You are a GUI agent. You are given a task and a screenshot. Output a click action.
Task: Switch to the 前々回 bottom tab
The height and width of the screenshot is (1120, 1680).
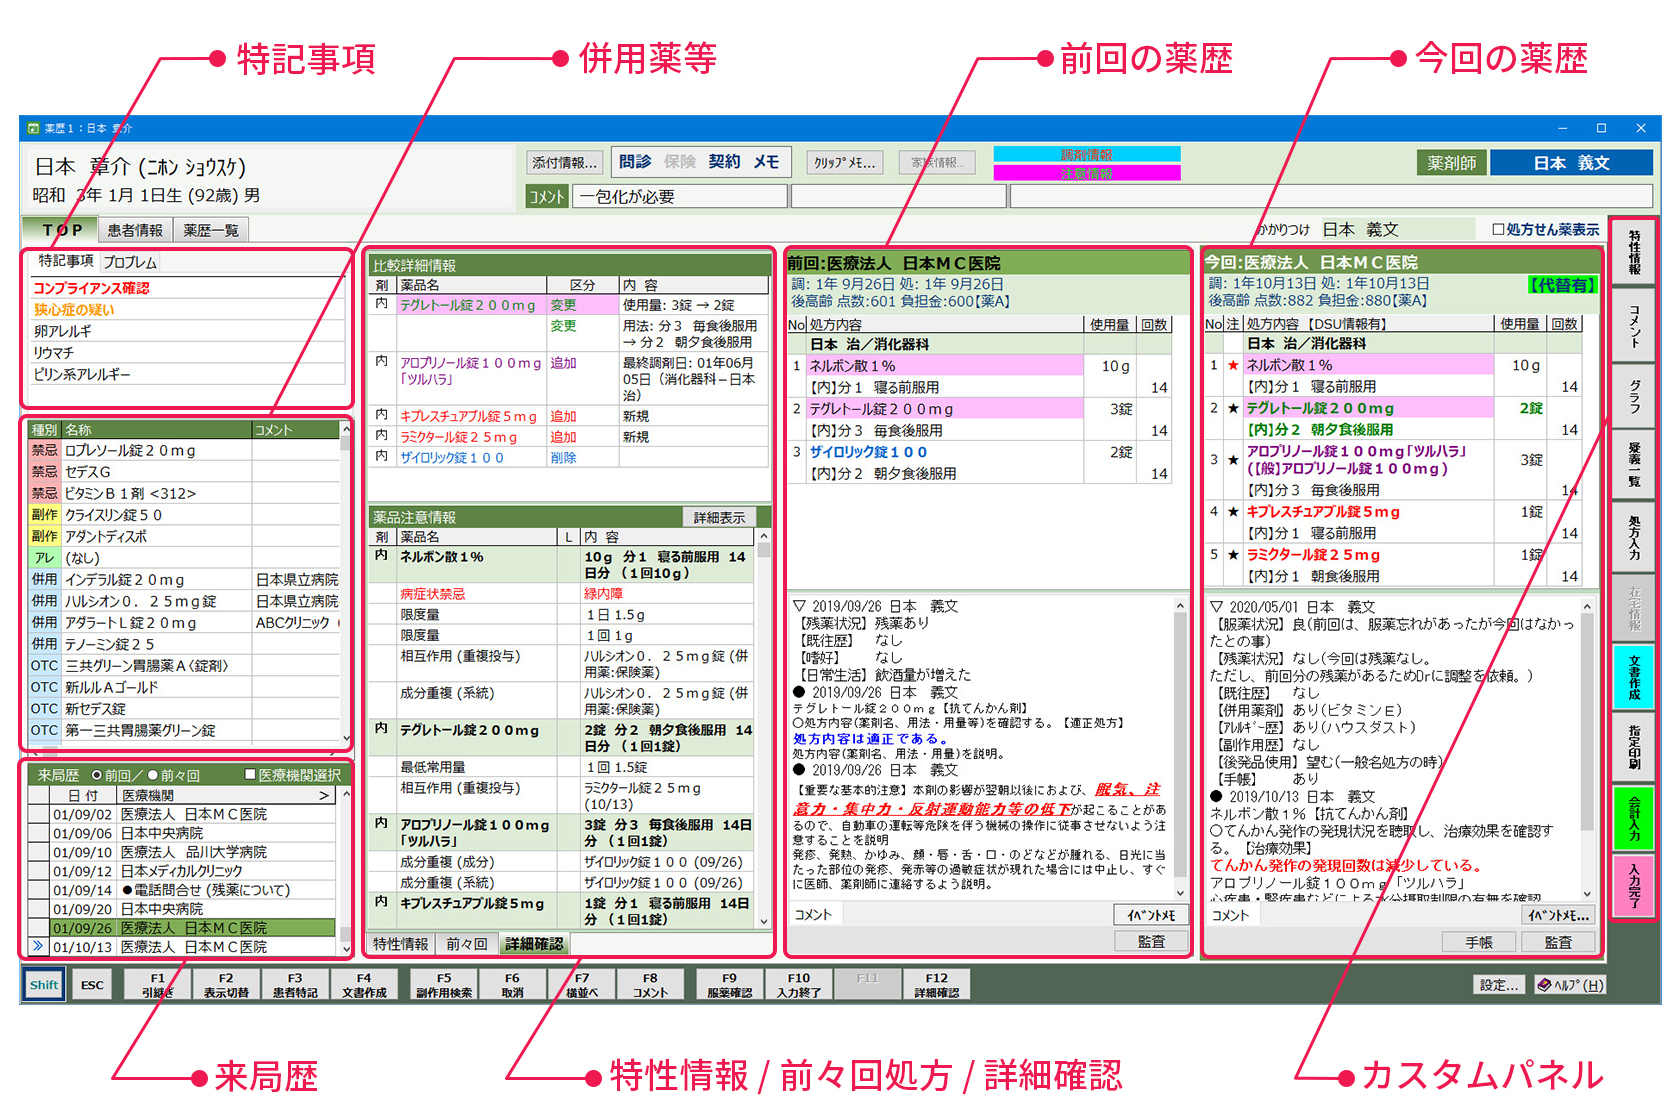tap(467, 944)
